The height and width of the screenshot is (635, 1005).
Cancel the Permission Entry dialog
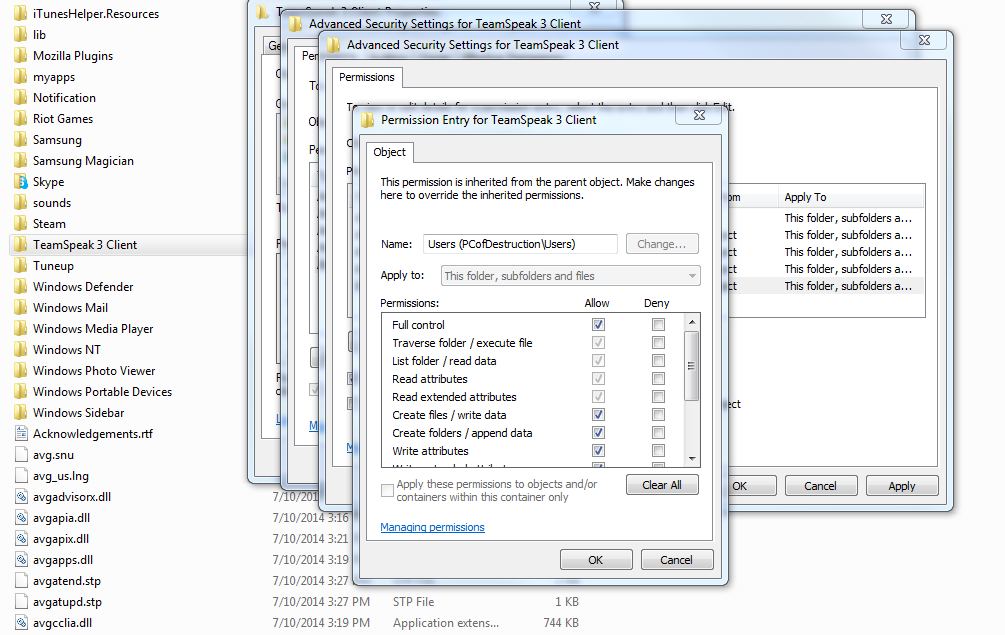click(x=677, y=560)
